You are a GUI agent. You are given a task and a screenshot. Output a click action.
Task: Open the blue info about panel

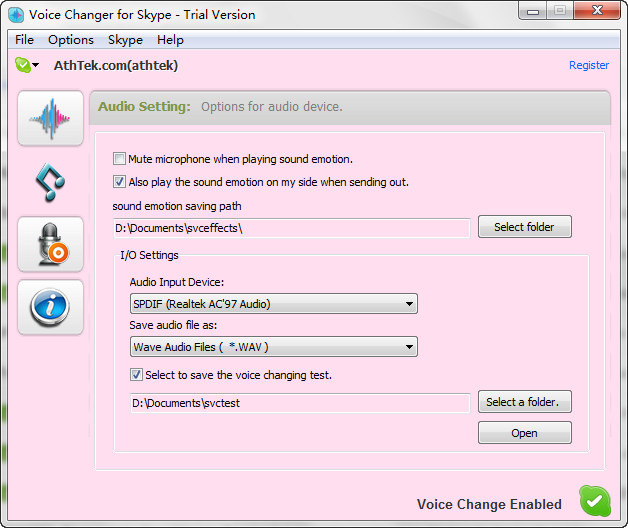tap(50, 306)
